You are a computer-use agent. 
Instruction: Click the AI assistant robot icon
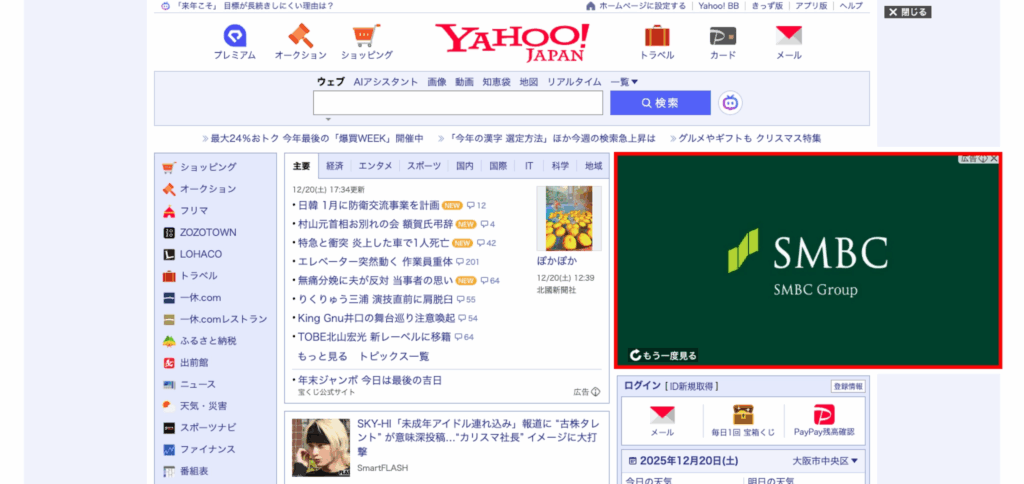pyautogui.click(x=730, y=103)
